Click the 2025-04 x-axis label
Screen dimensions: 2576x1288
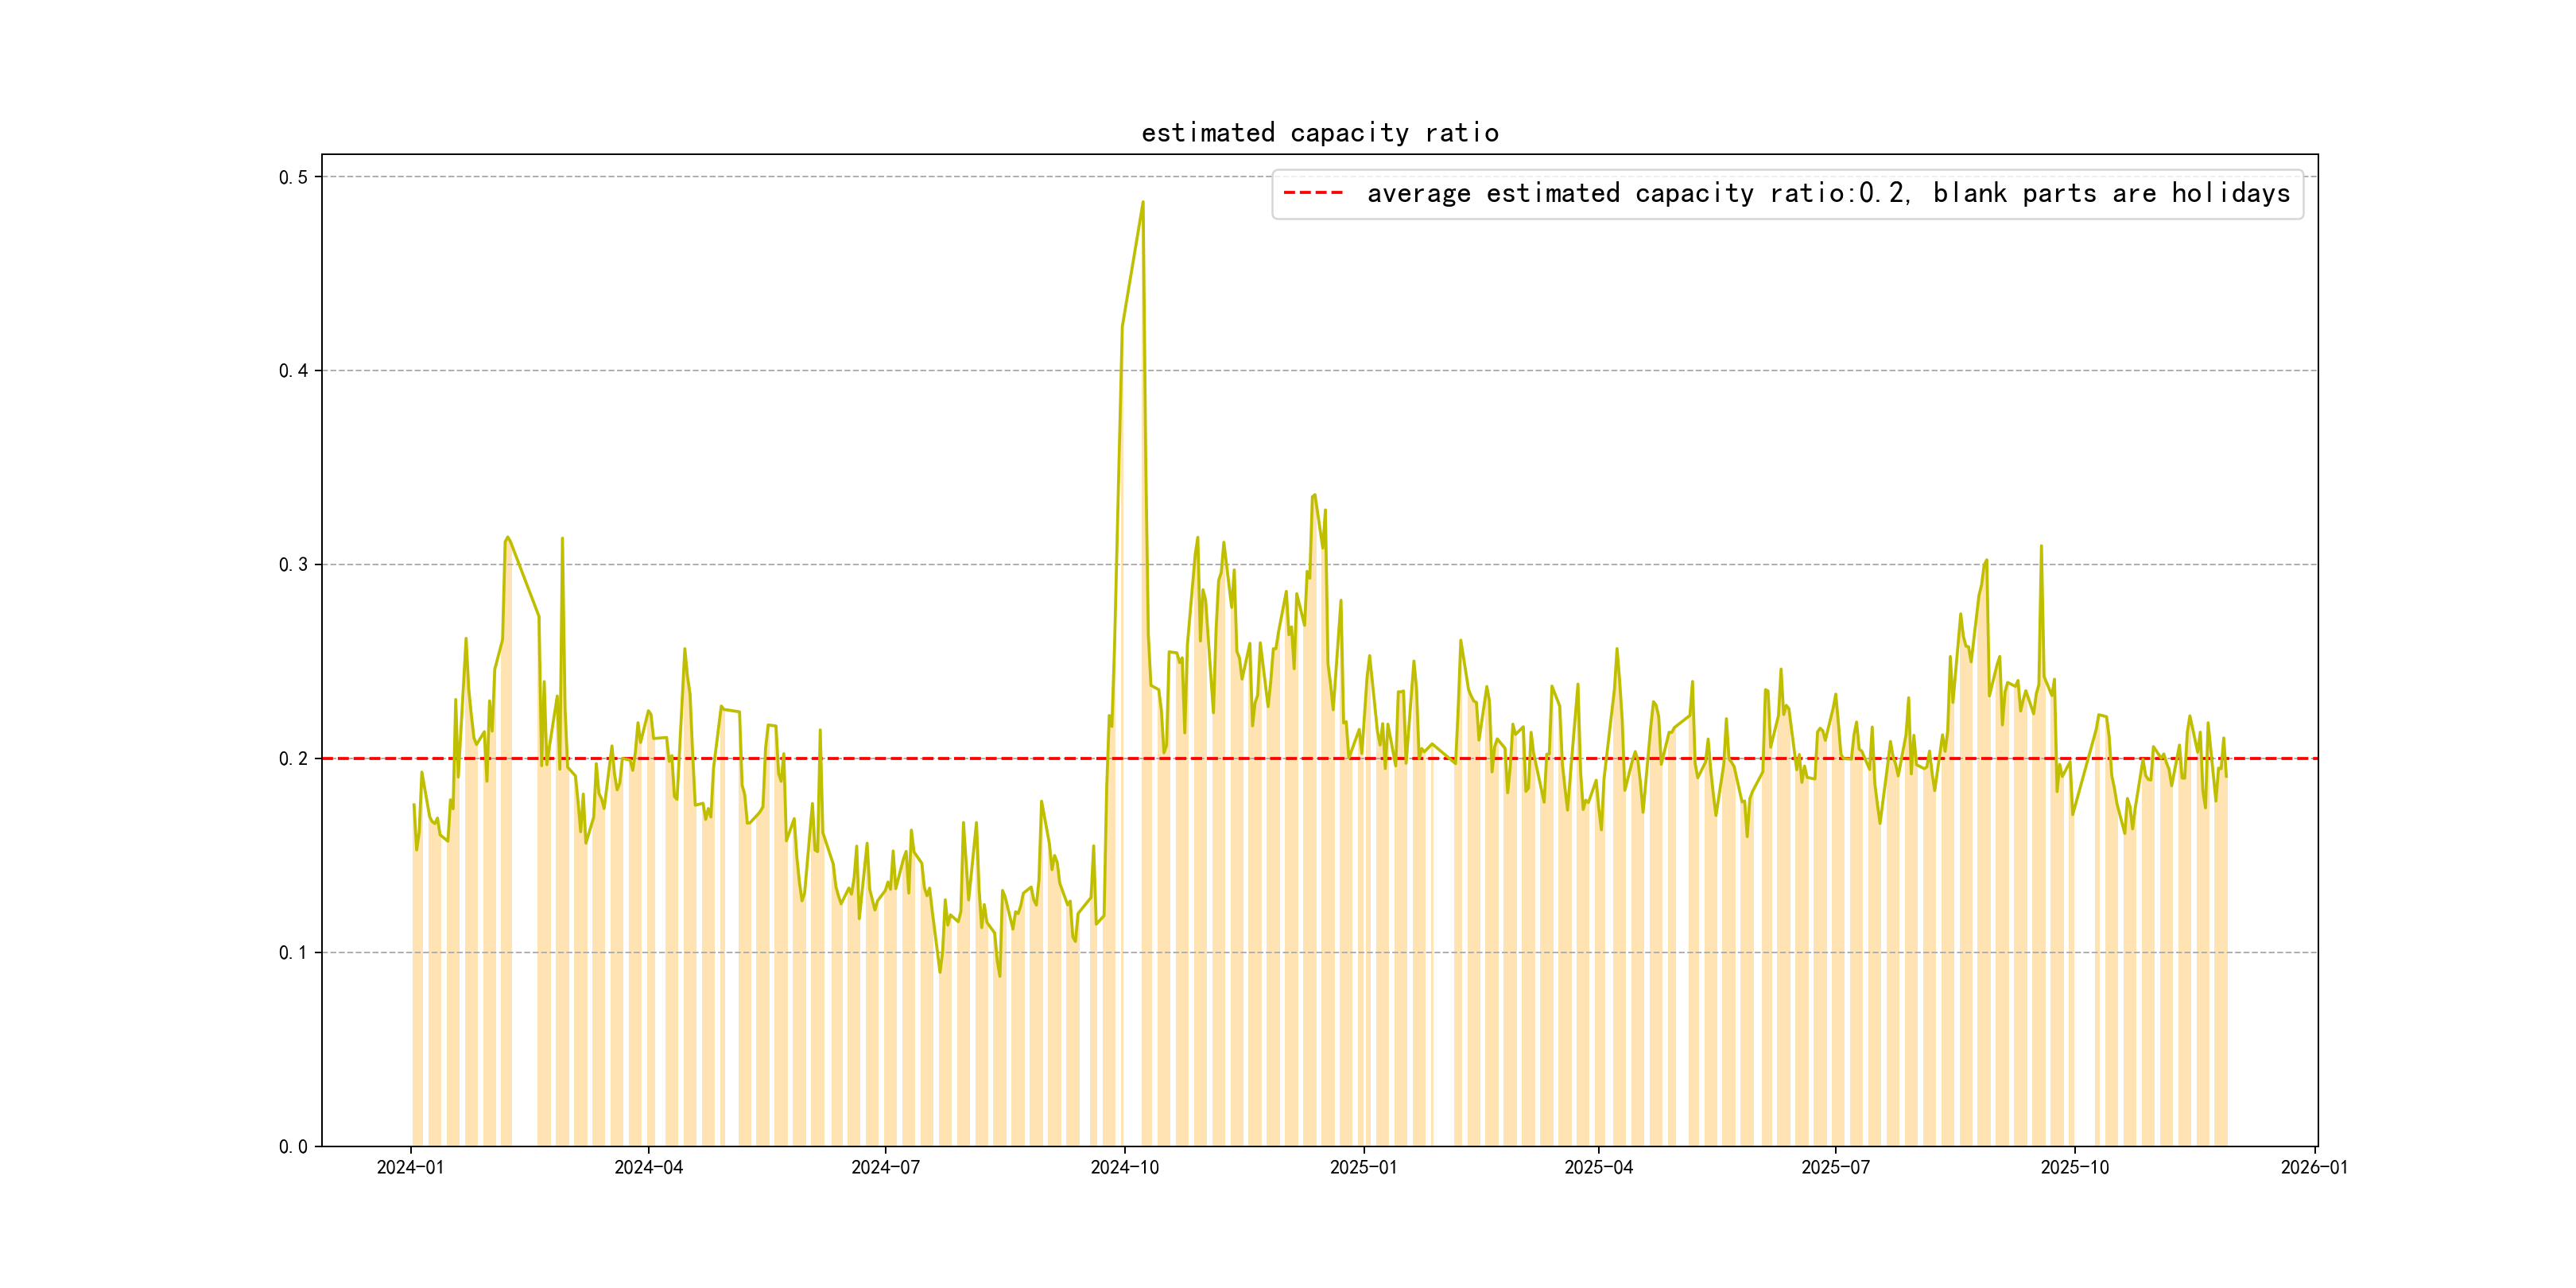[x=1598, y=1167]
